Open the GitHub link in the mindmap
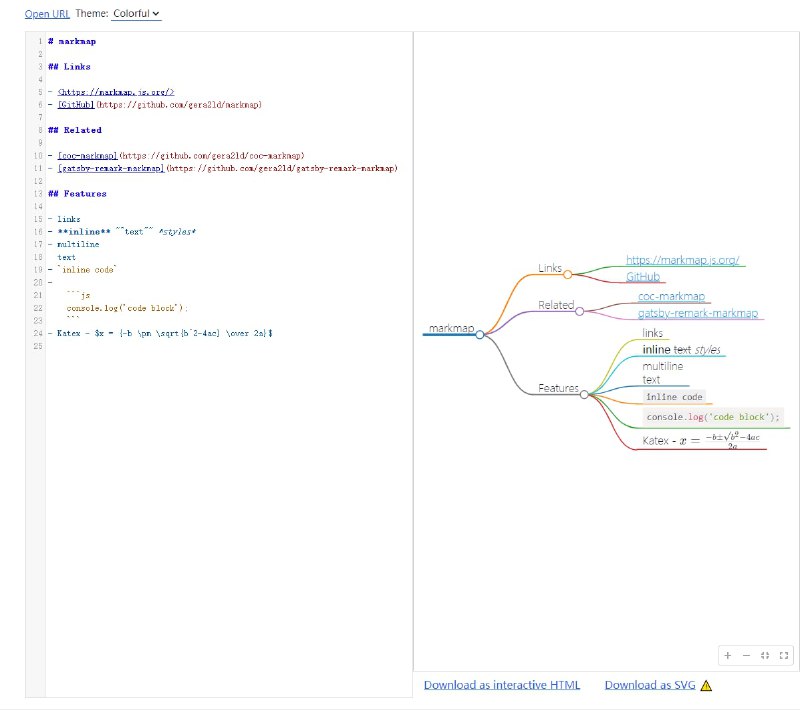Screen dimensions: 800x711 point(643,277)
